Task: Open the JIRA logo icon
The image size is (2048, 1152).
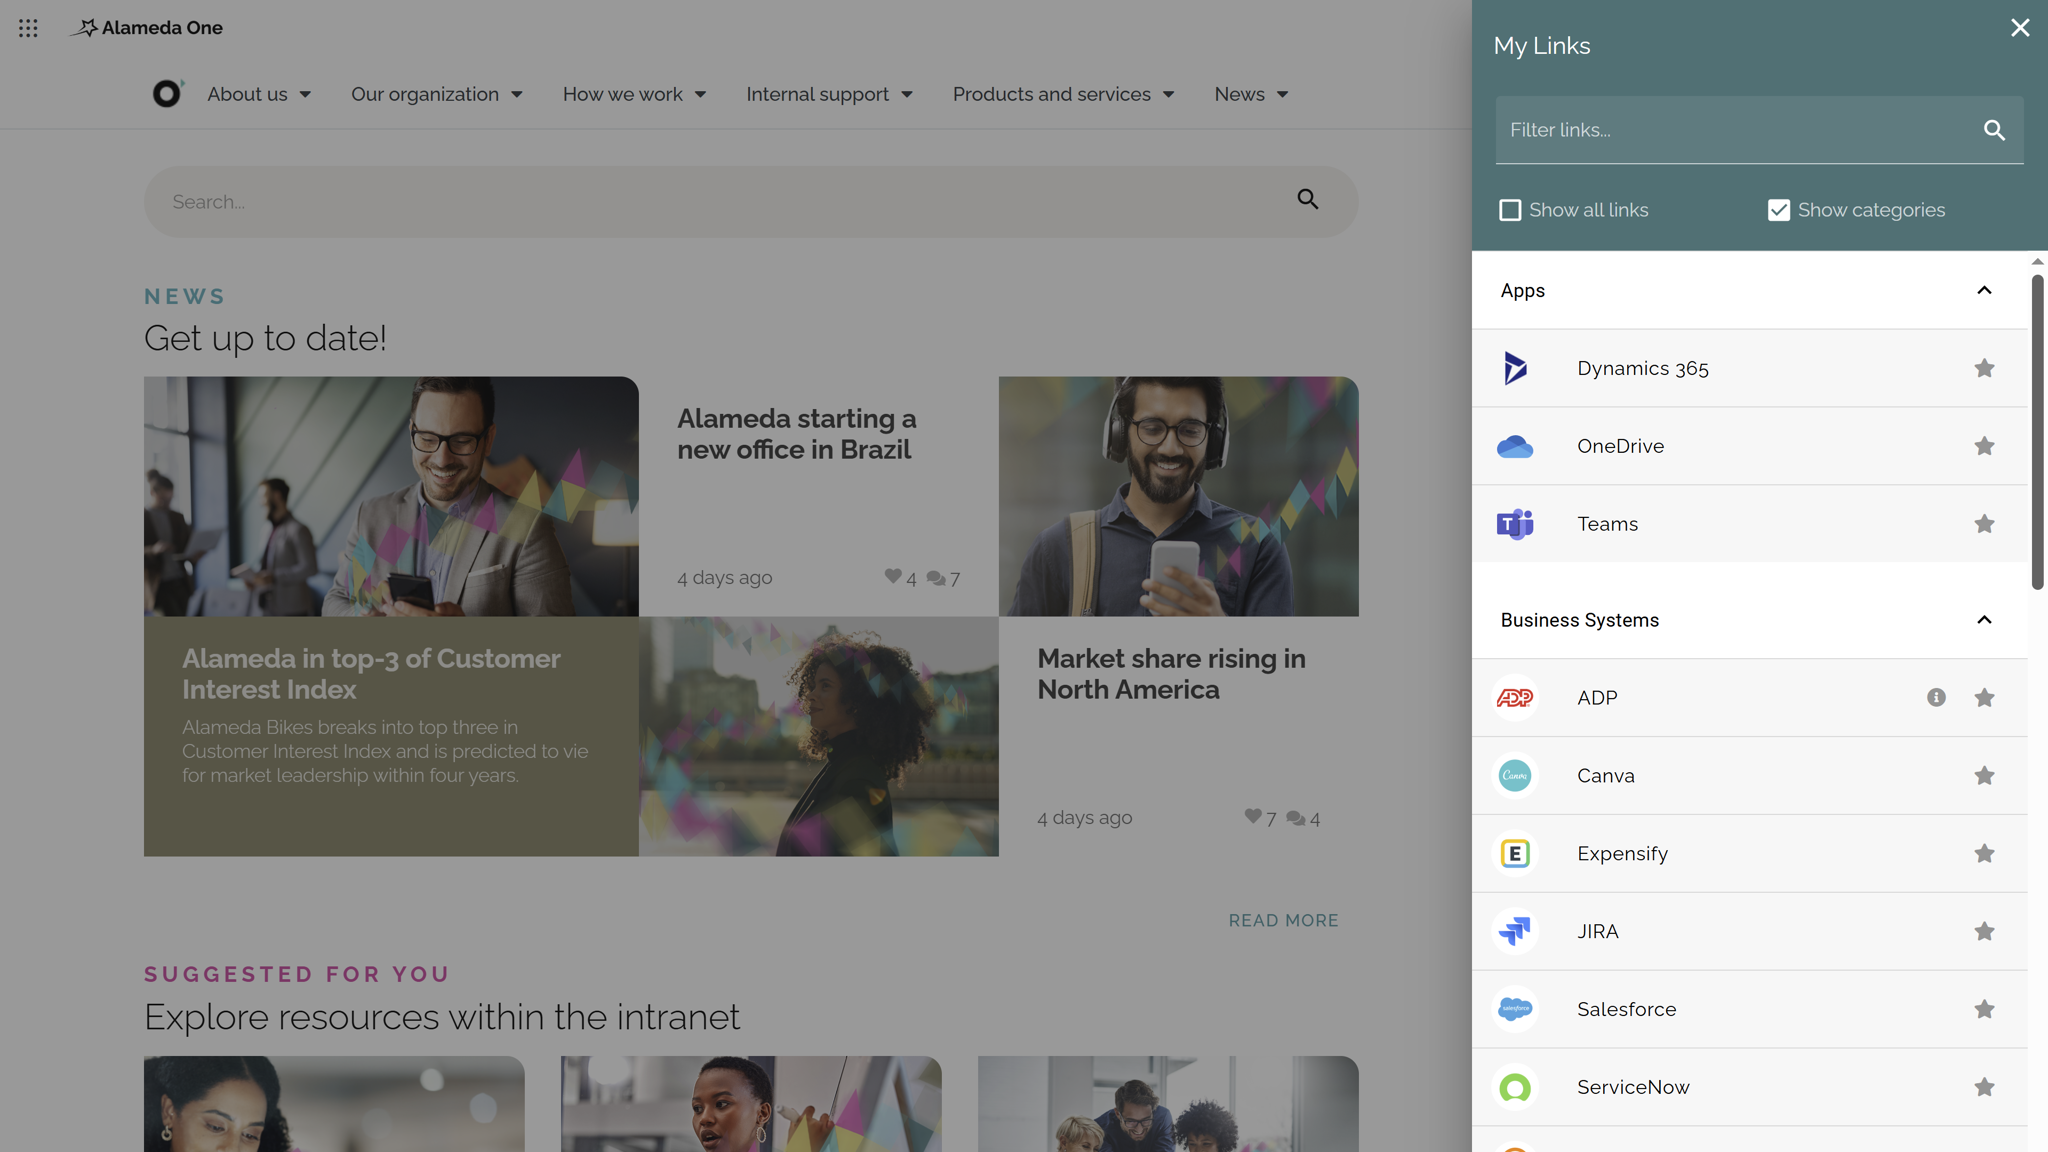Action: (1515, 931)
